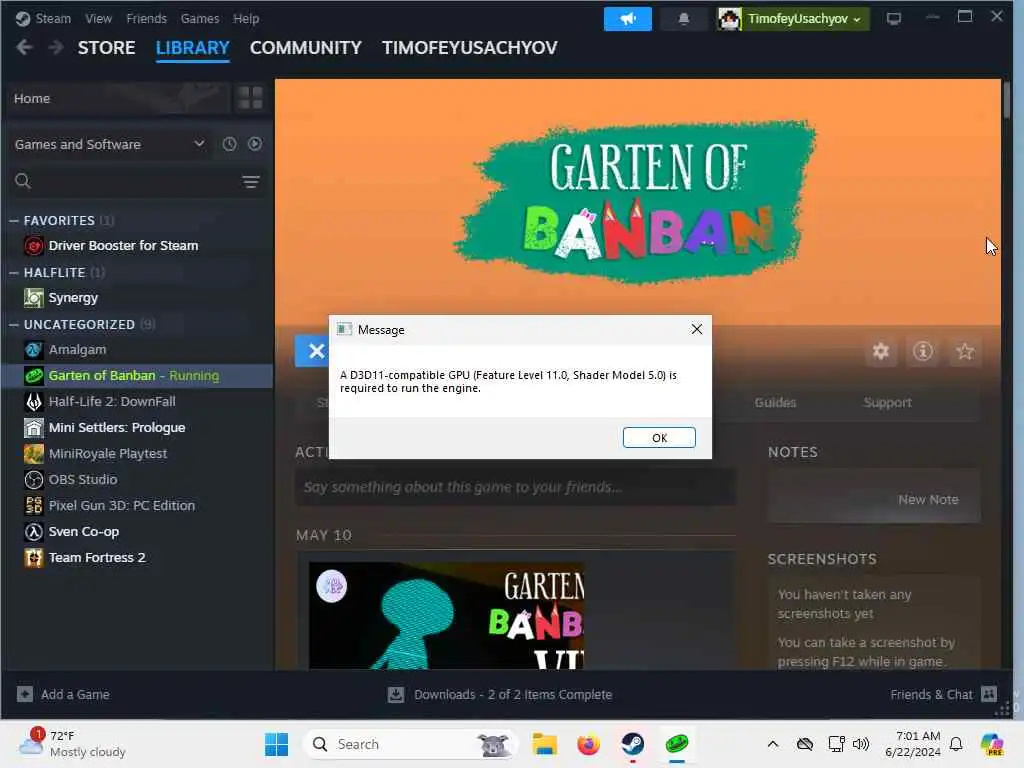Viewport: 1024px width, 768px height.
Task: Open Firefox from the taskbar
Action: pos(588,744)
